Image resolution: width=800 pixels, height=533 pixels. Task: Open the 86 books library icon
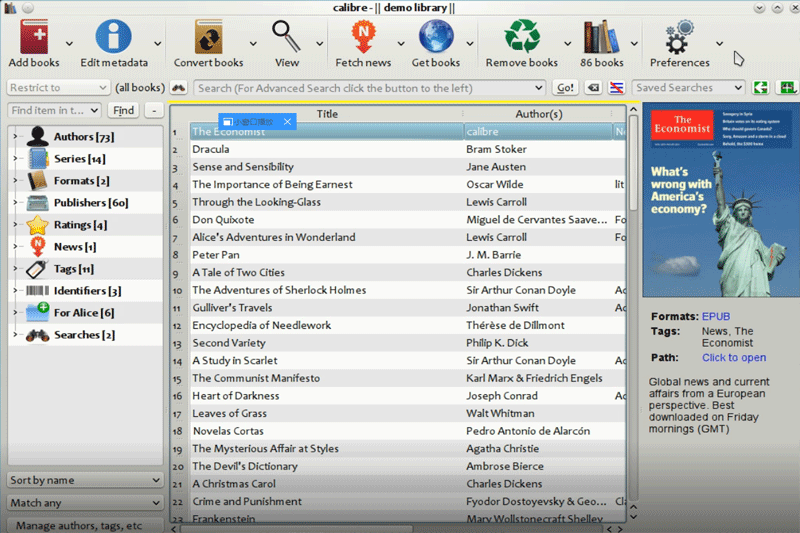click(601, 38)
